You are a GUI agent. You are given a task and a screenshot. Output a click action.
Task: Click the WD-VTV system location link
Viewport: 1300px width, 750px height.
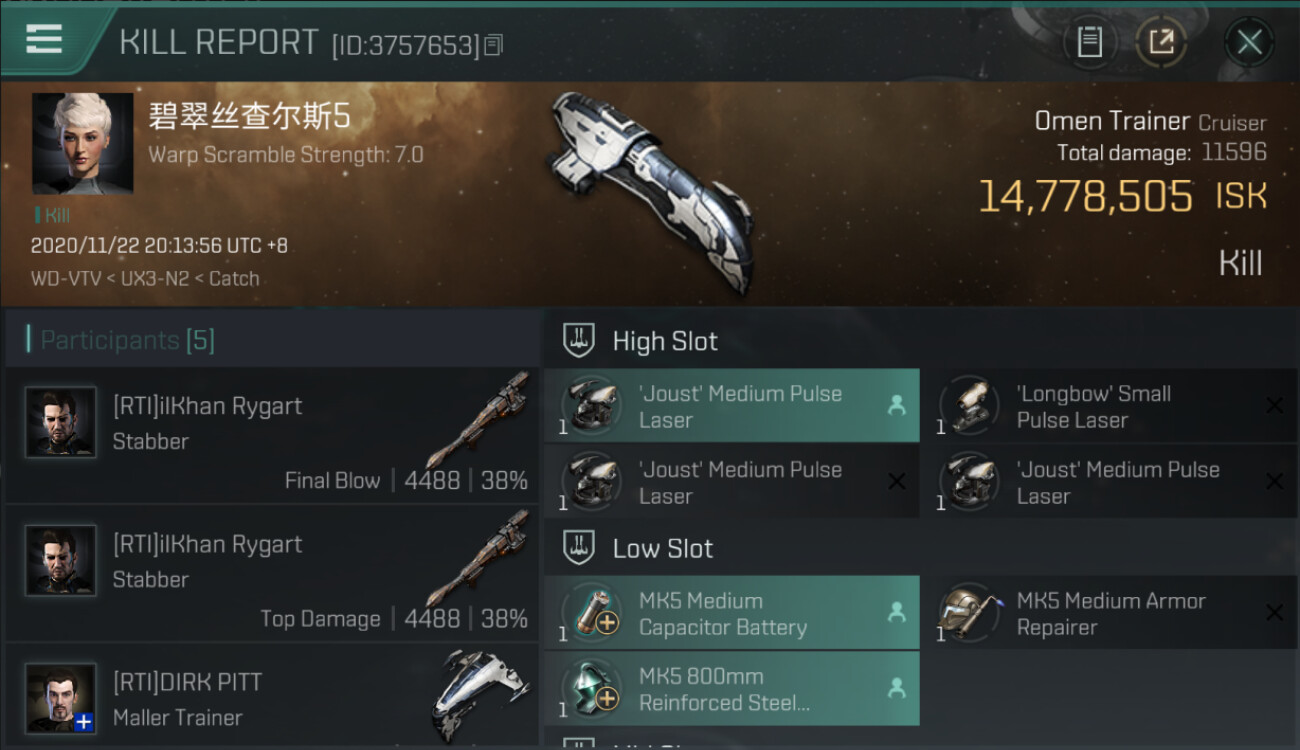coord(66,279)
